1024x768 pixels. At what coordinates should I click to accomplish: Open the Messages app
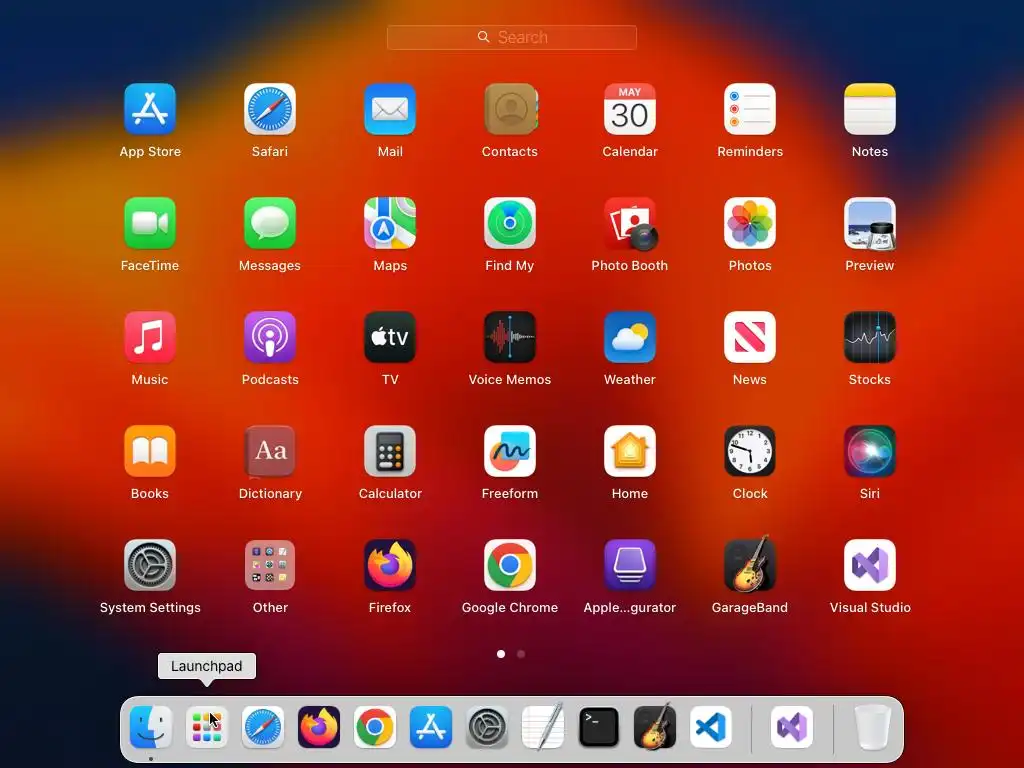pyautogui.click(x=270, y=223)
